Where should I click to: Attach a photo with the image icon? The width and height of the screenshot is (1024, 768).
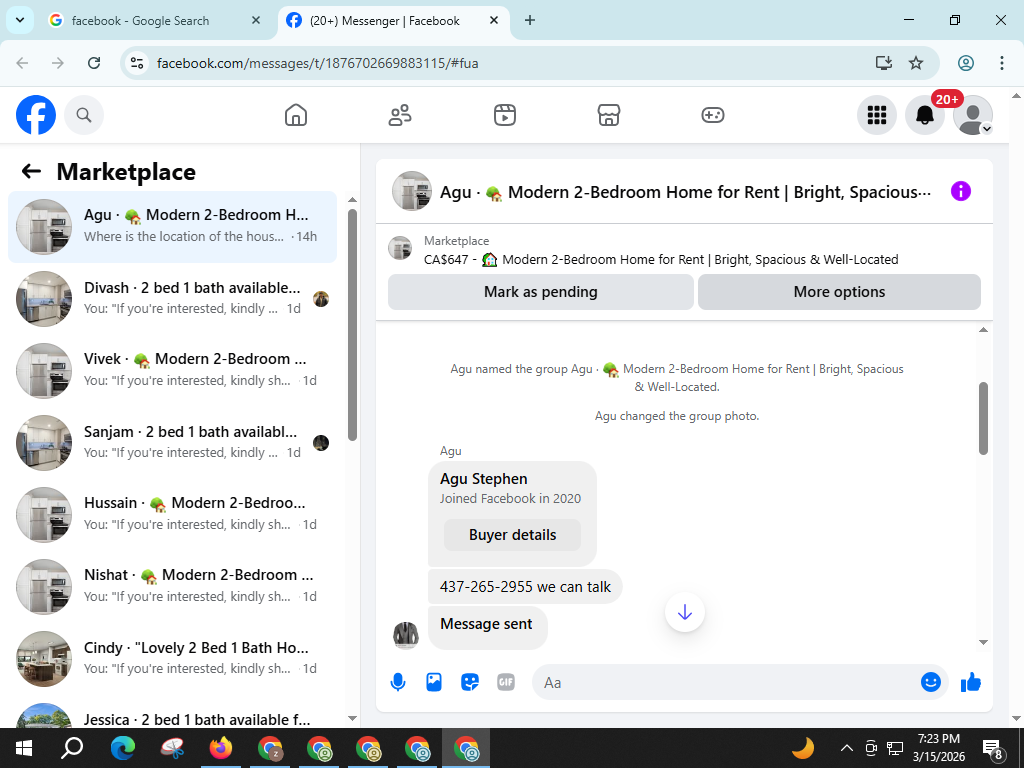[434, 682]
